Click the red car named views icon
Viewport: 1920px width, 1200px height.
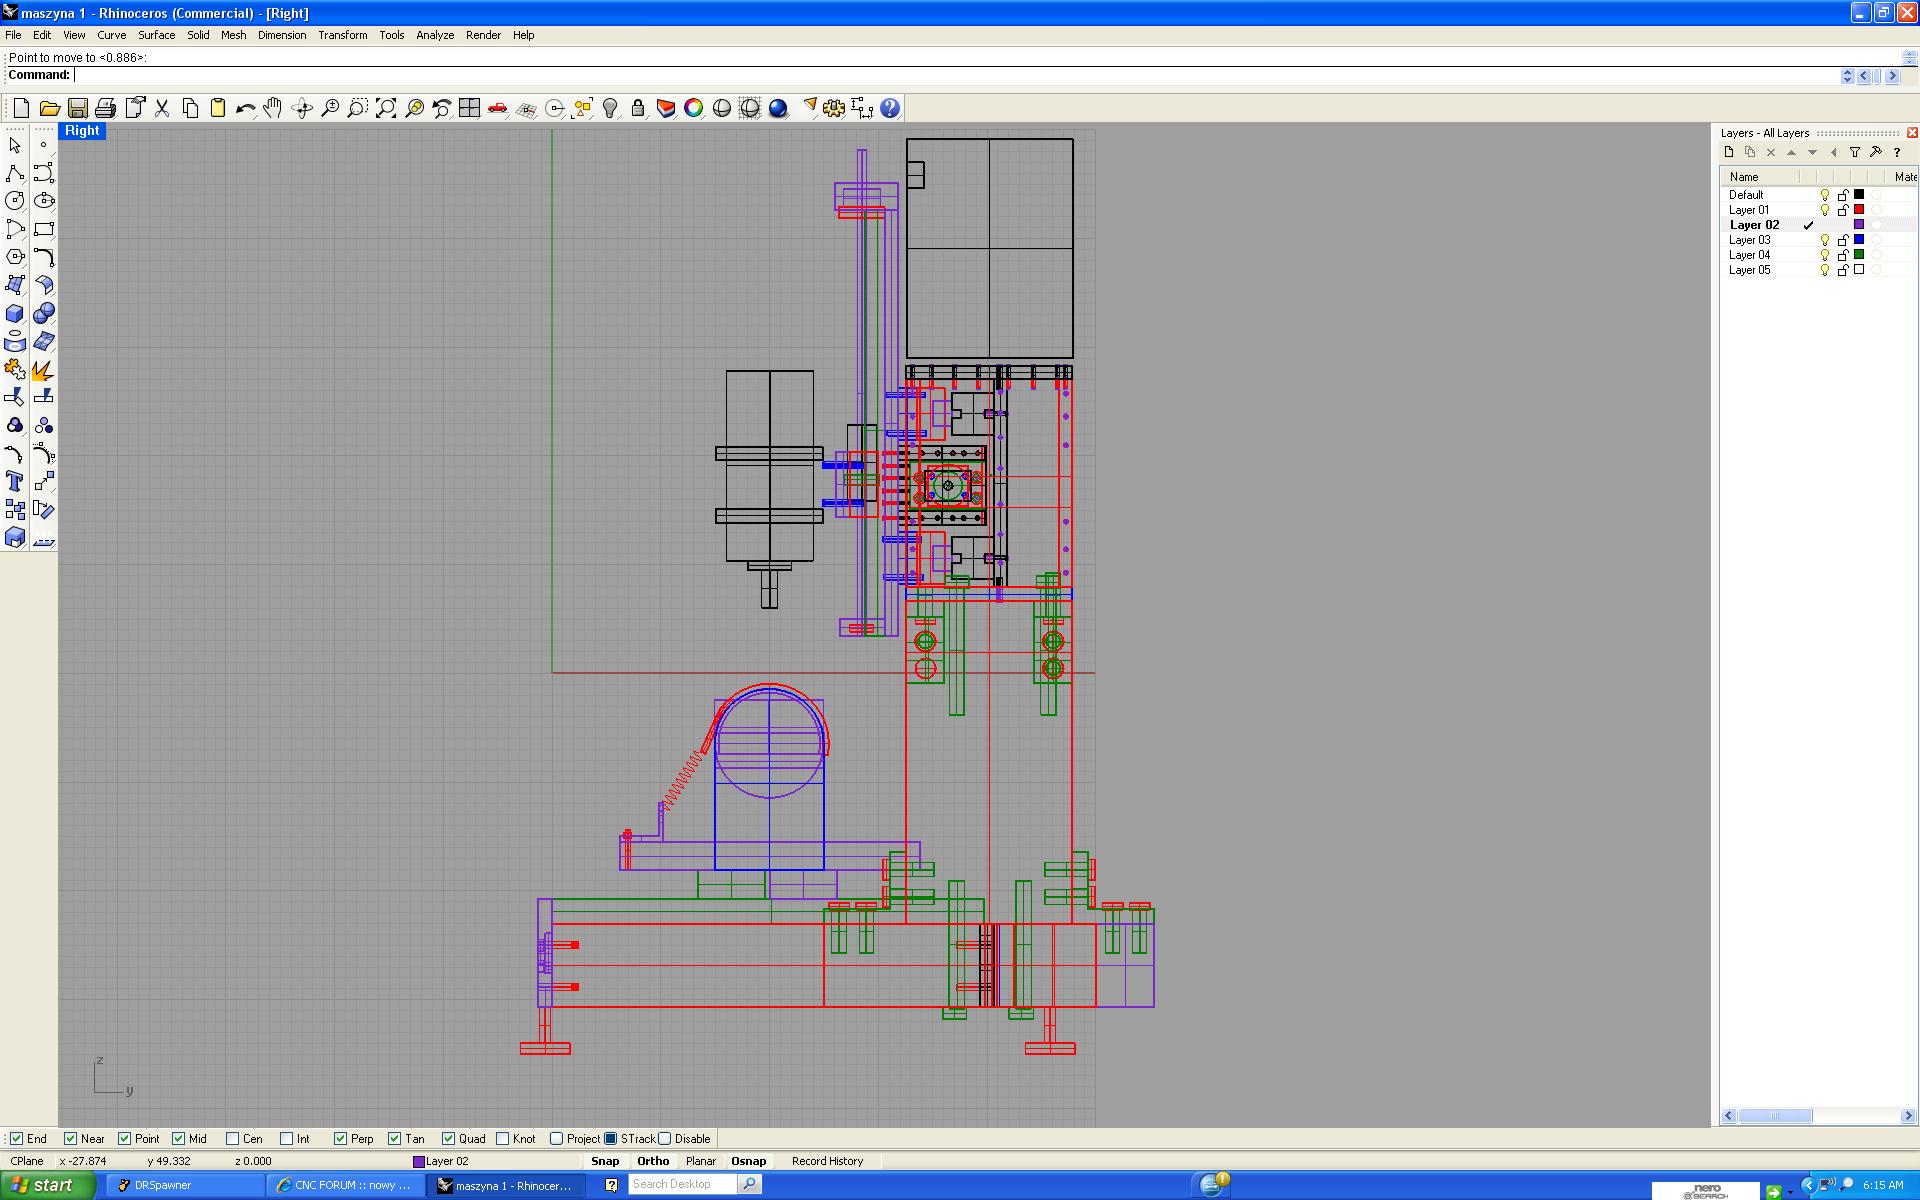[x=498, y=108]
